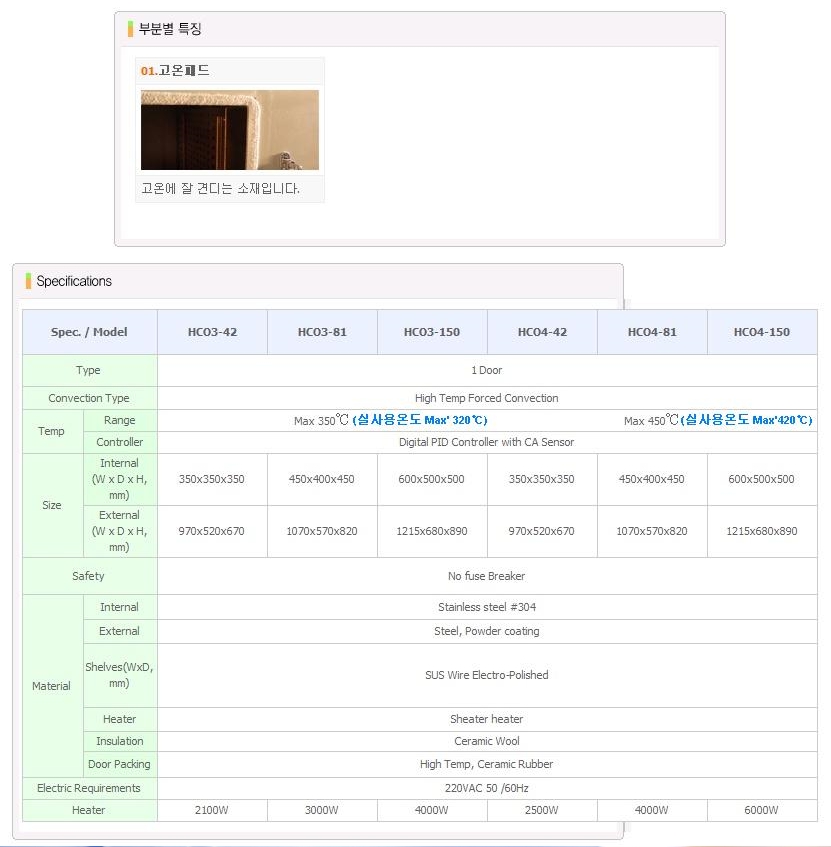Click the color bar icon beside Specifications
Image resolution: width=831 pixels, height=847 pixels.
pos(29,281)
